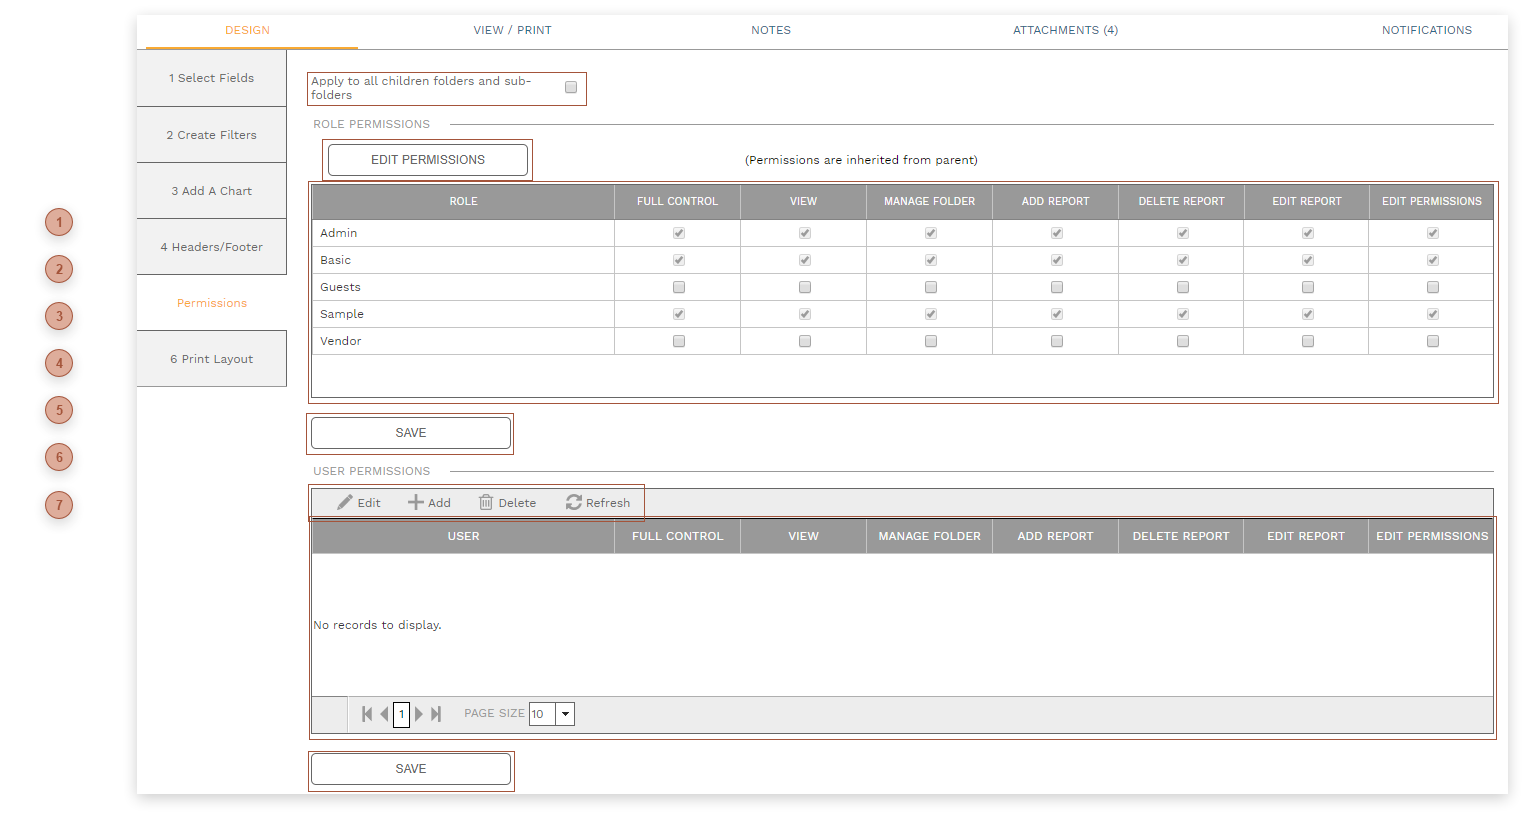Go to the next page arrow
Image resolution: width=1527 pixels, height=817 pixels.
419,714
